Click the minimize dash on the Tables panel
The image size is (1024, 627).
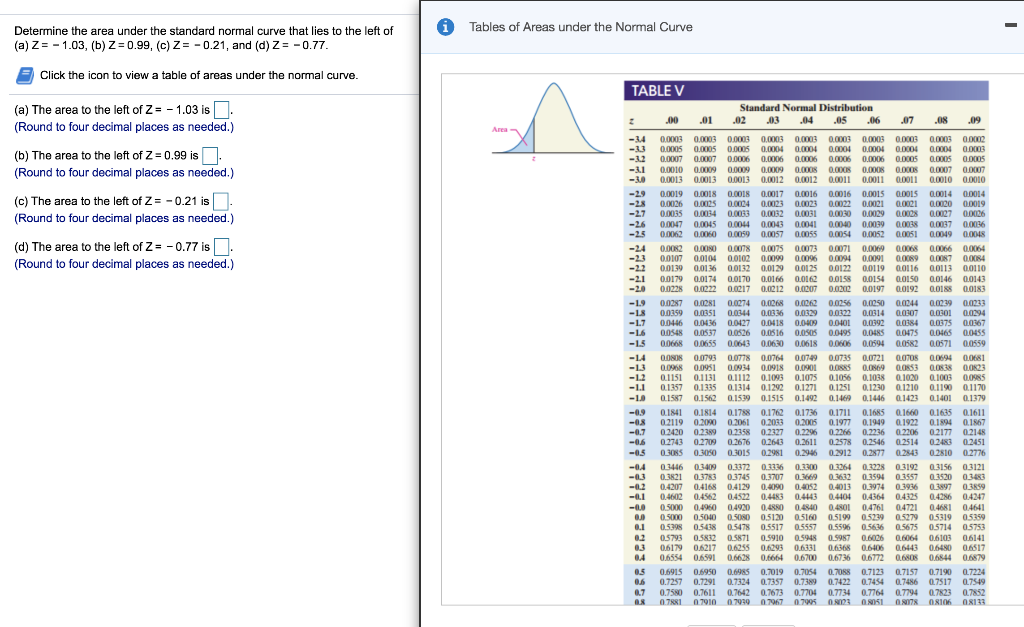tap(1010, 25)
